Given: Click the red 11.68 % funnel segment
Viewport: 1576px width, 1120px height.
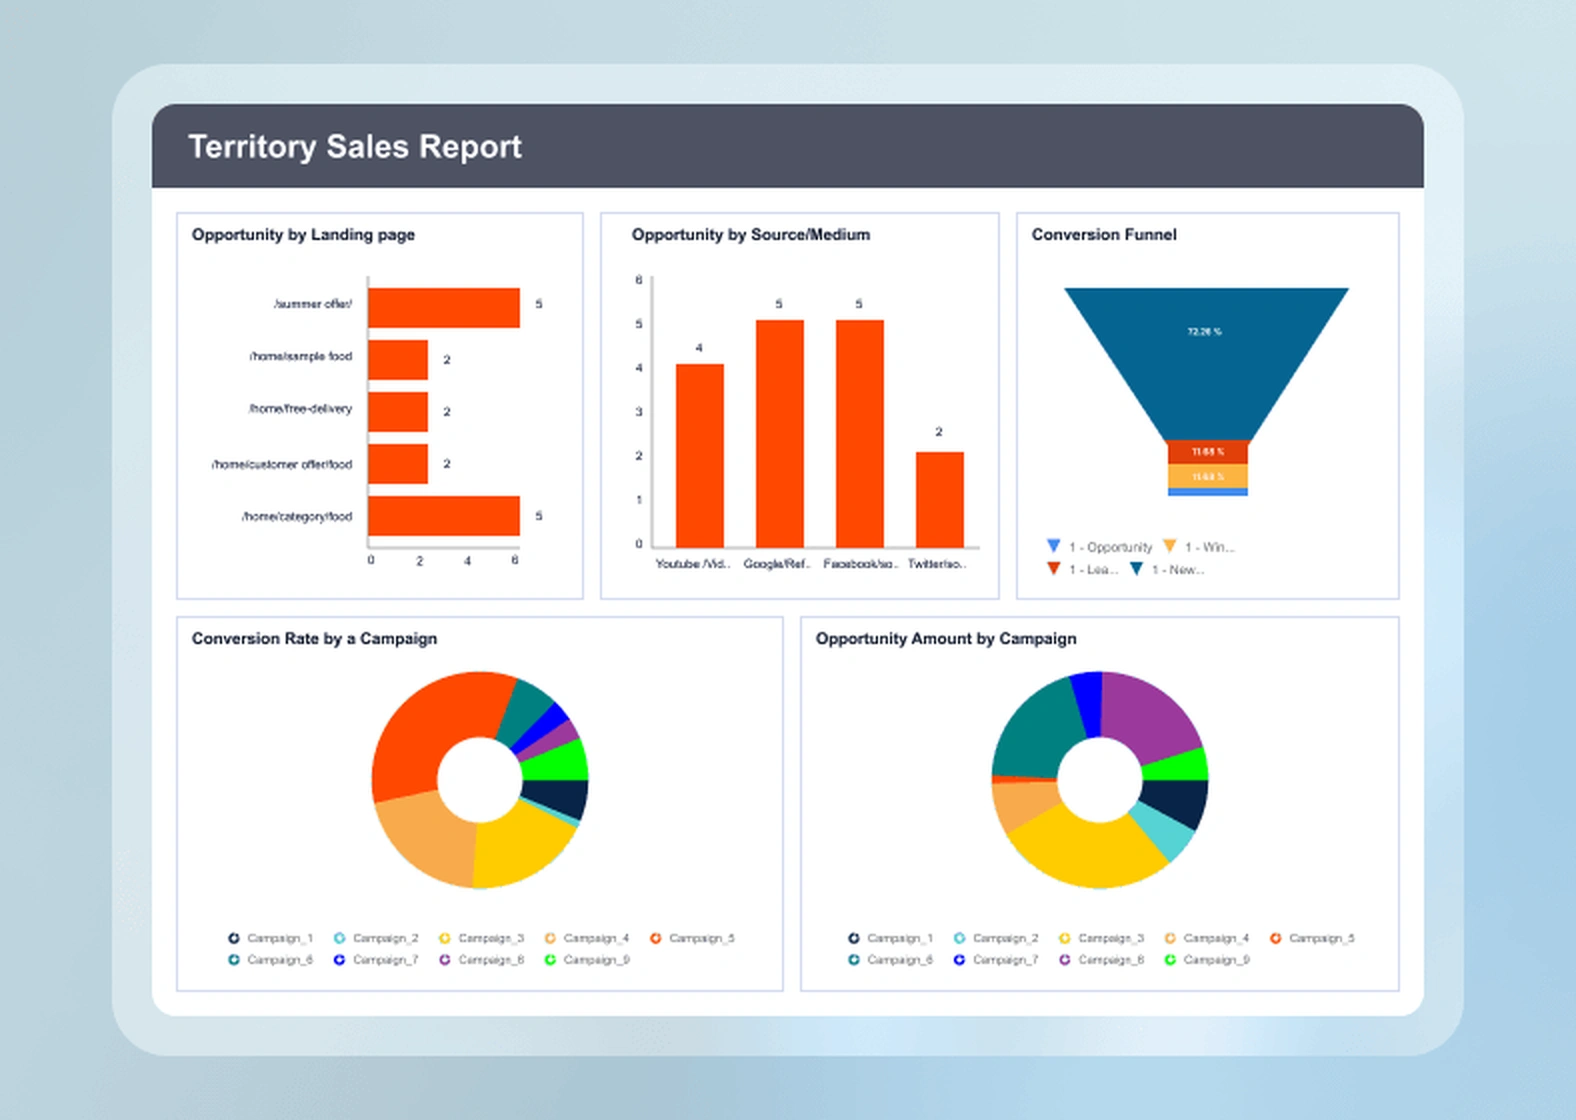Looking at the screenshot, I should pos(1208,452).
